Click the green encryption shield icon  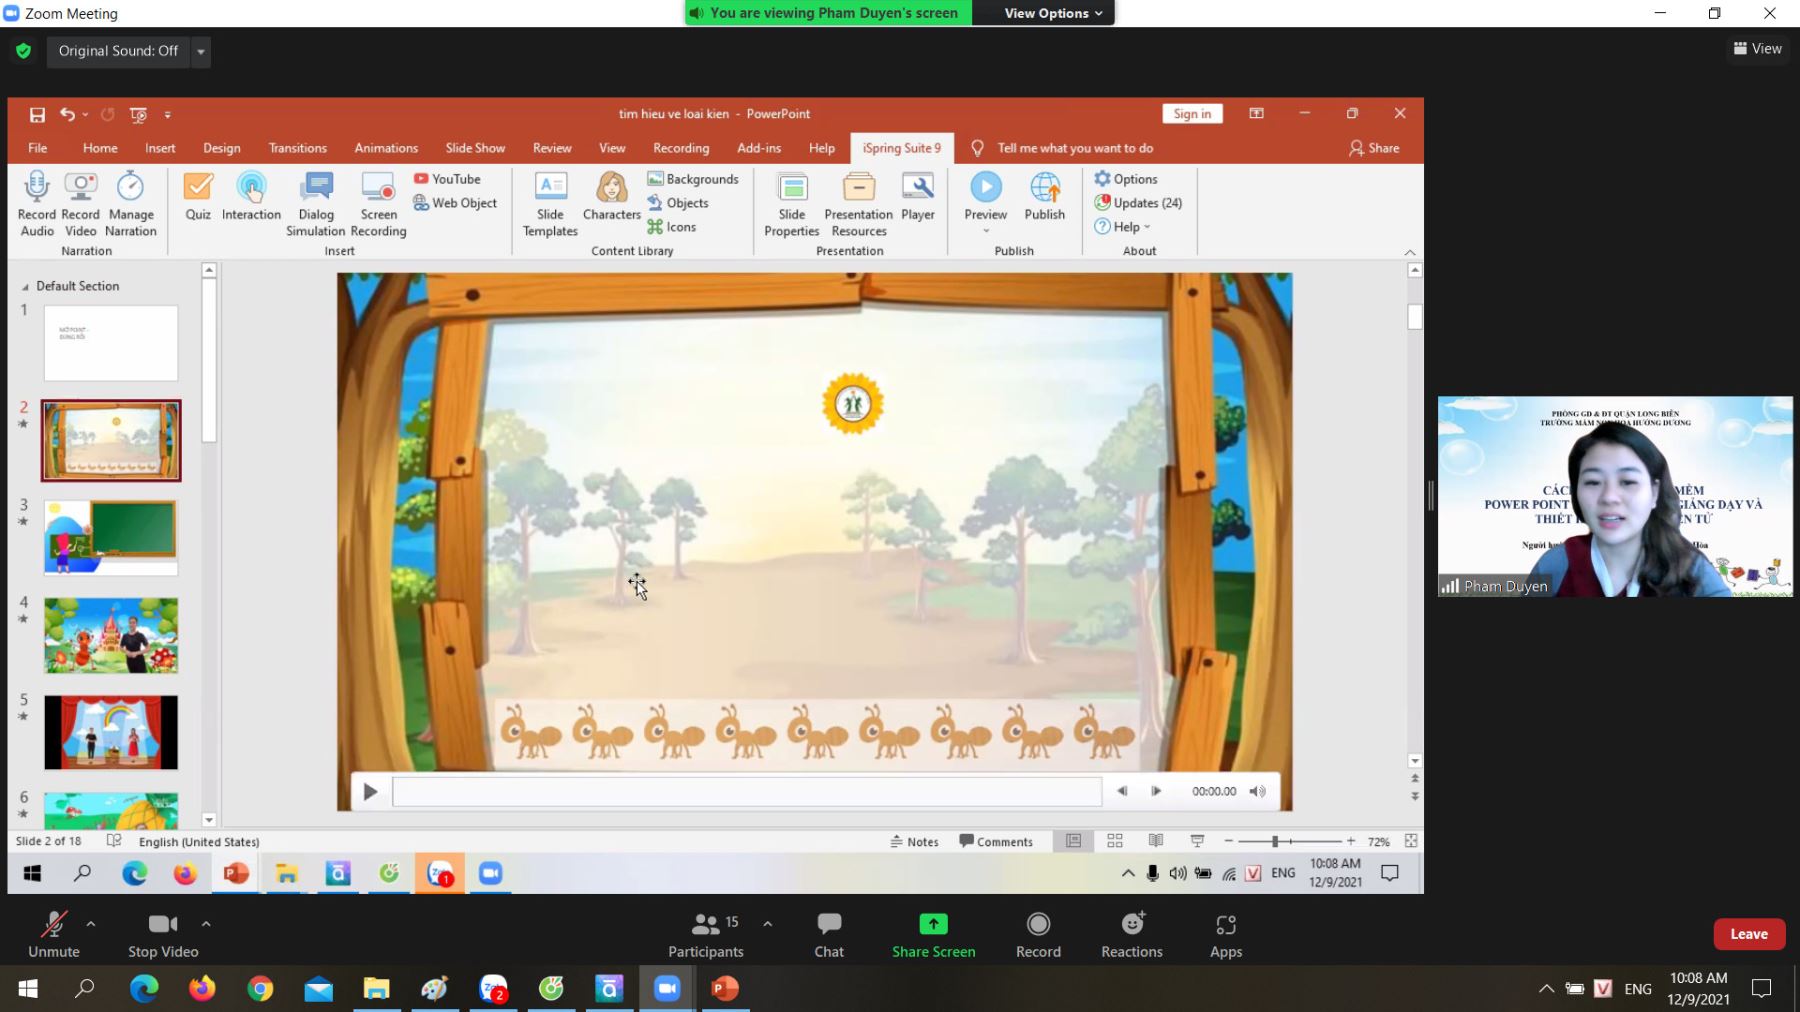coord(24,51)
